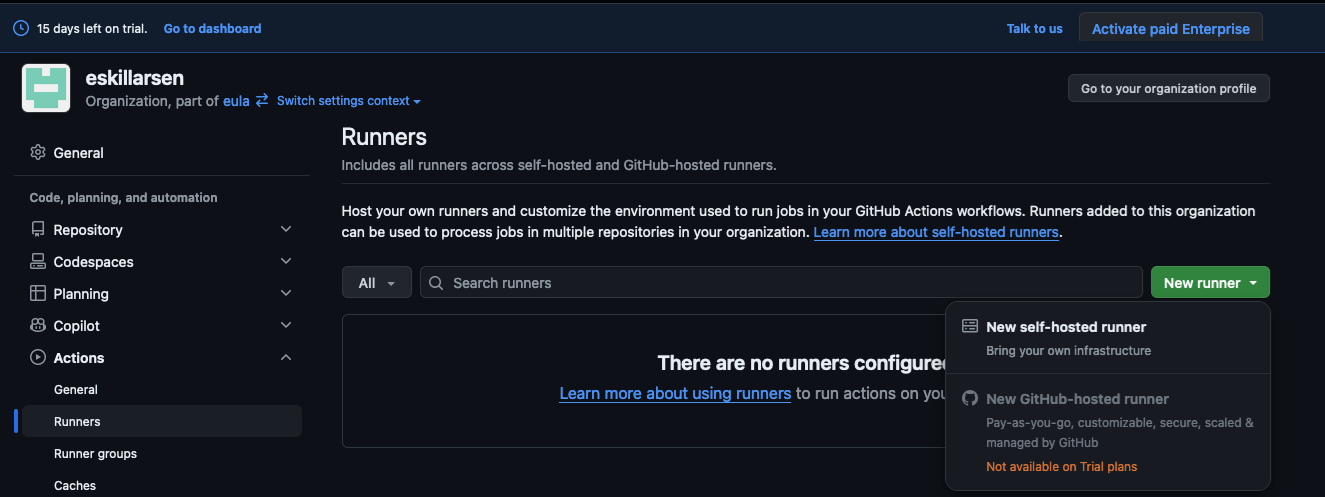The width and height of the screenshot is (1325, 497).
Task: Open the eula enterprise link
Action: (236, 100)
